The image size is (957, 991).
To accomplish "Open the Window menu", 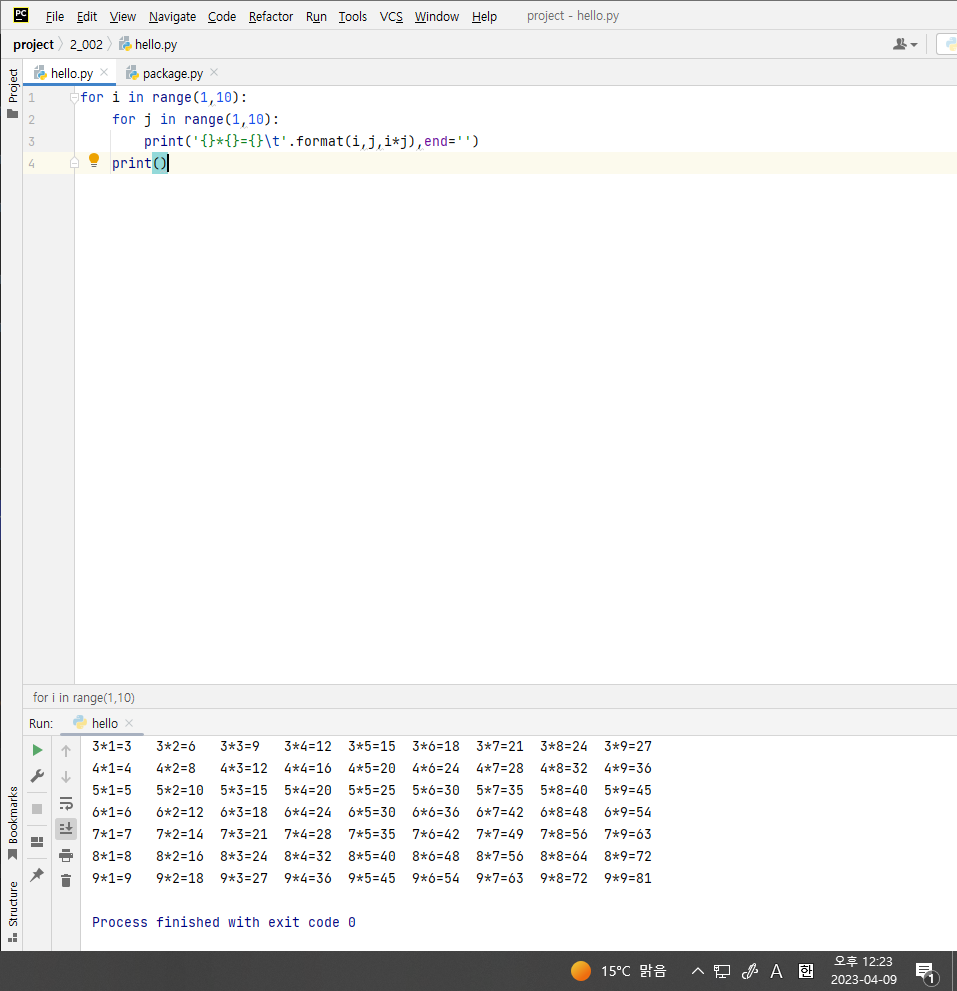I will [437, 16].
